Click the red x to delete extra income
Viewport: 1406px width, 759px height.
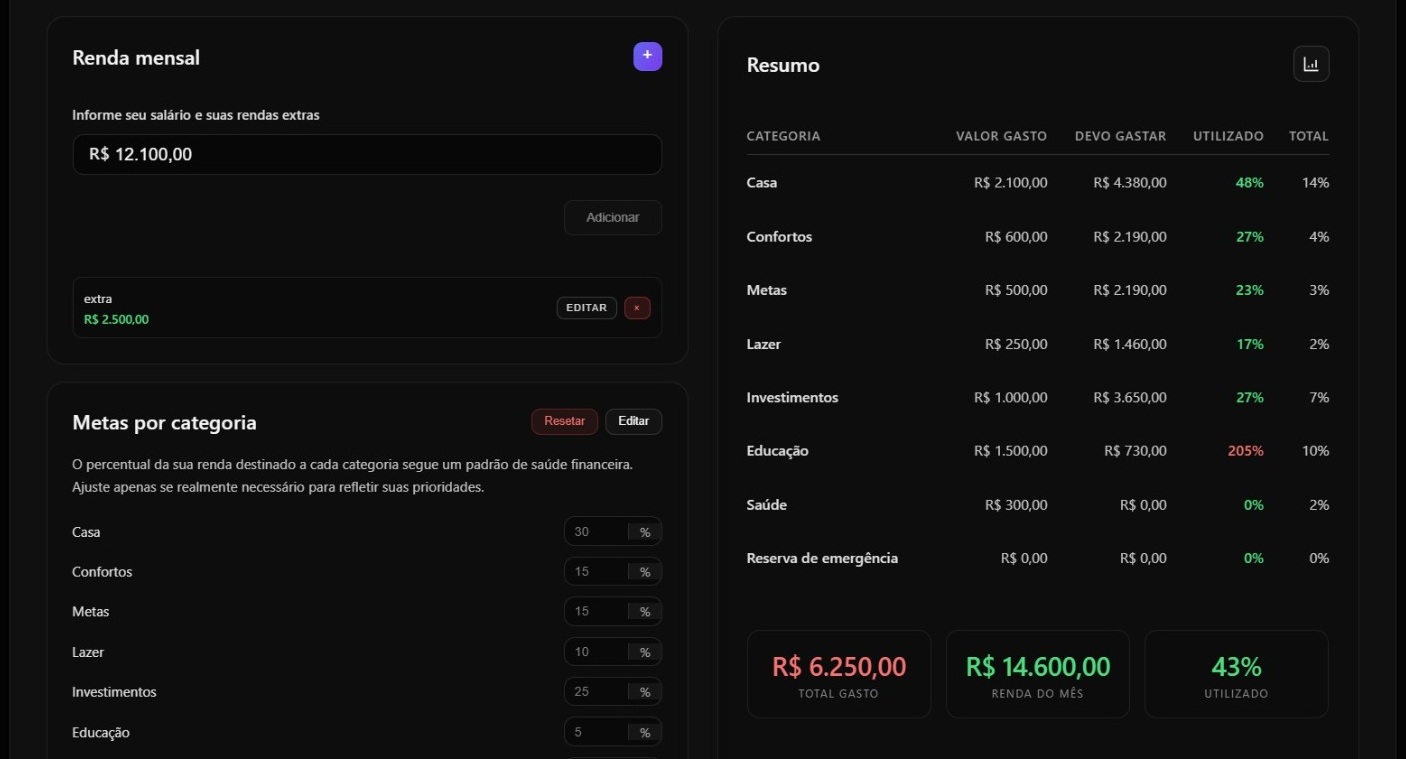(637, 307)
